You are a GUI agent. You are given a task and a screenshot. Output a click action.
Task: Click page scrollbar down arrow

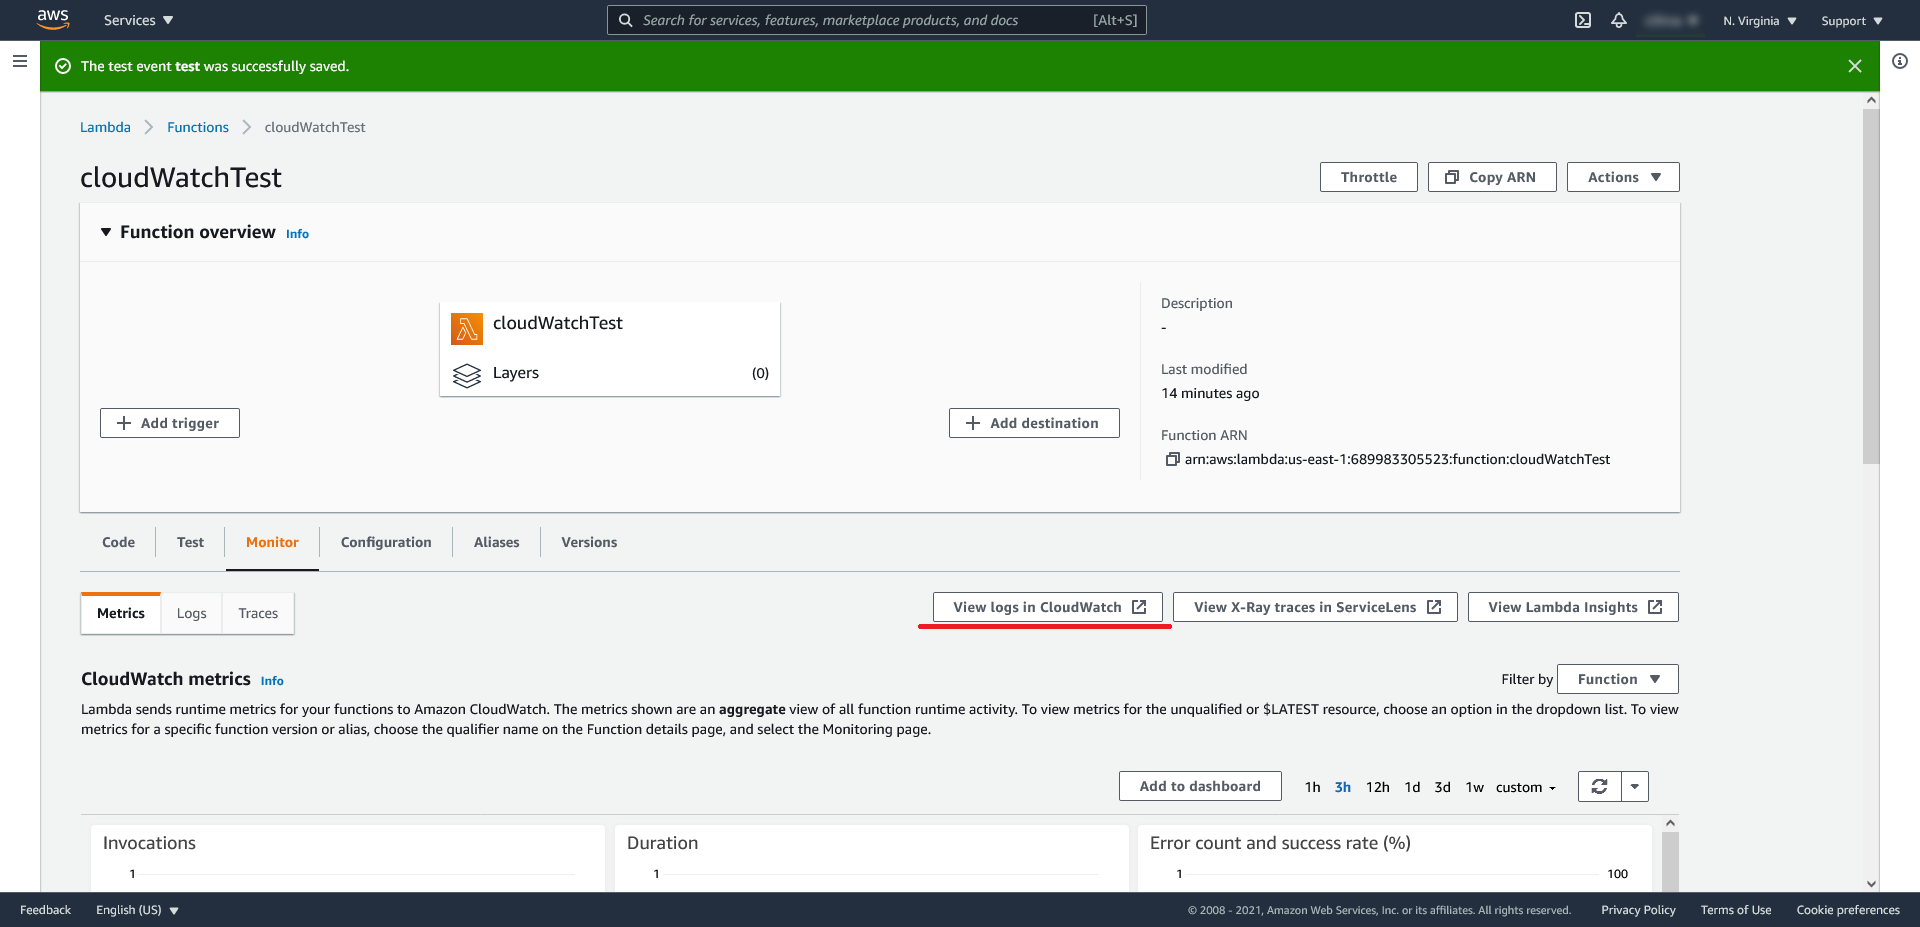click(1871, 884)
